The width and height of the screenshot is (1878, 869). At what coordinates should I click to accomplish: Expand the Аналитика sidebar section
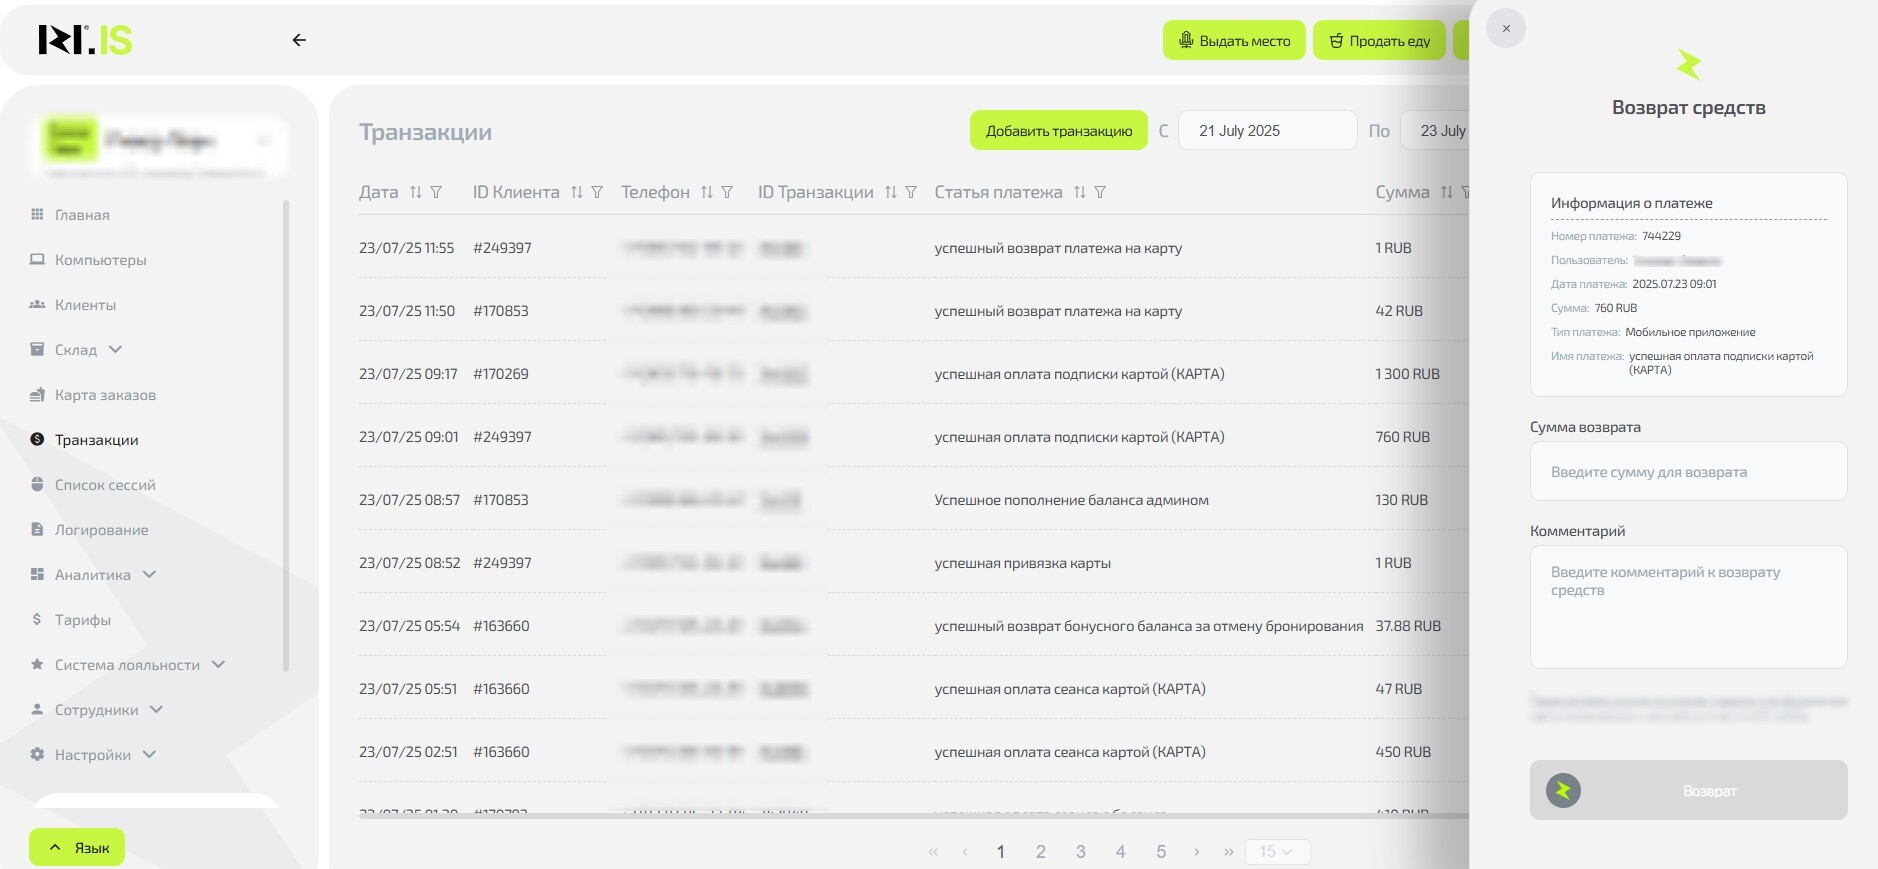pyautogui.click(x=149, y=574)
